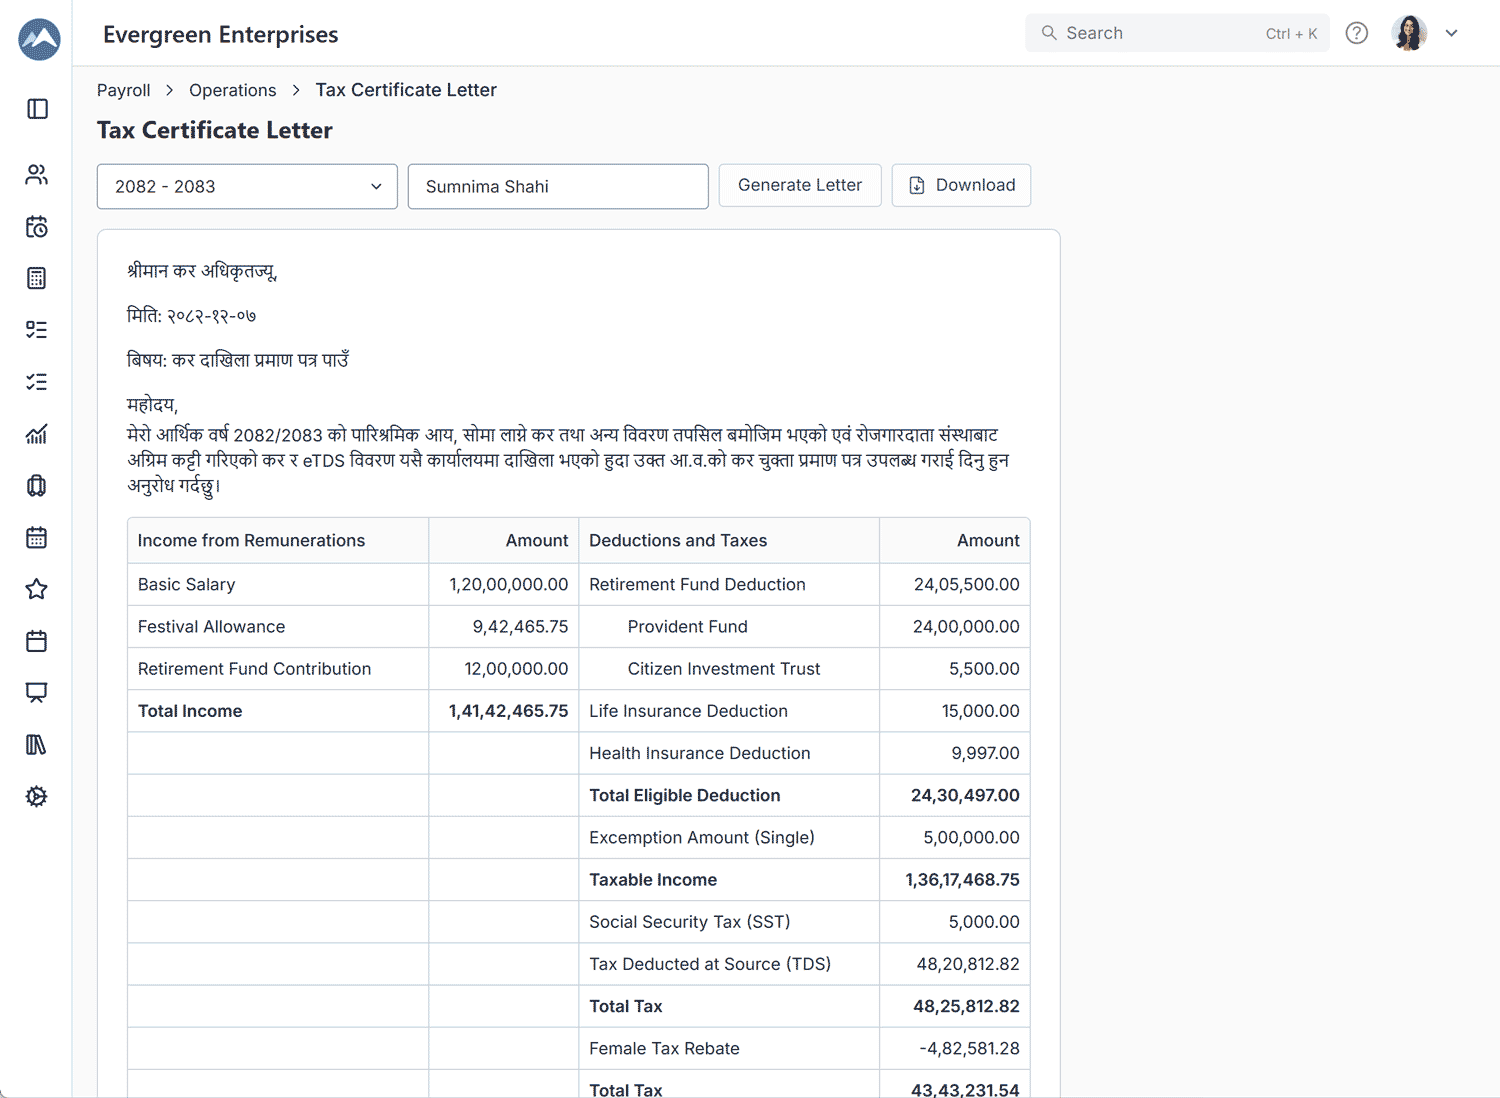
Task: Open the calendar-with-clock attendance icon
Action: tap(37, 227)
